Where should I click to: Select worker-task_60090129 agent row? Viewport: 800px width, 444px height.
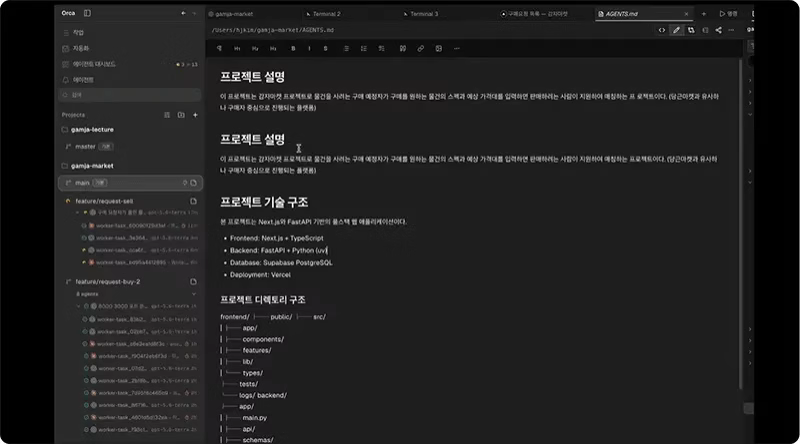(140, 226)
